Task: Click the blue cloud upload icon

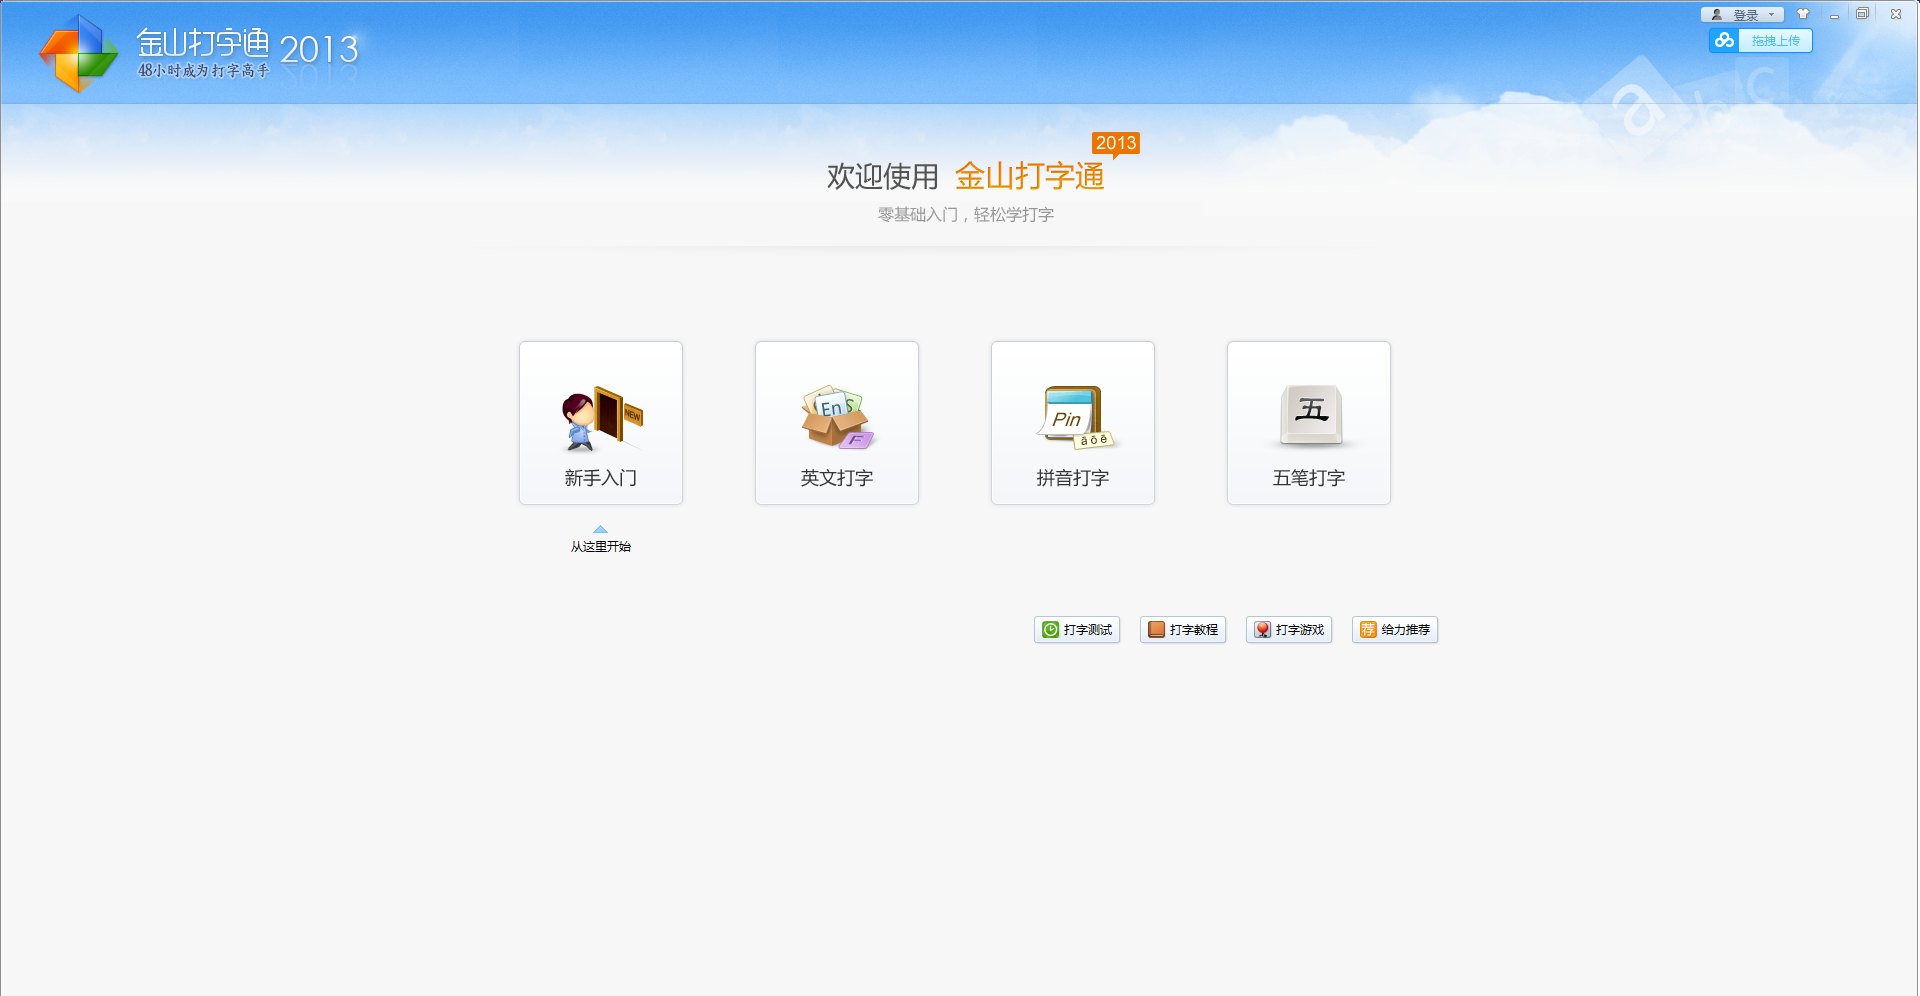Action: click(1724, 41)
